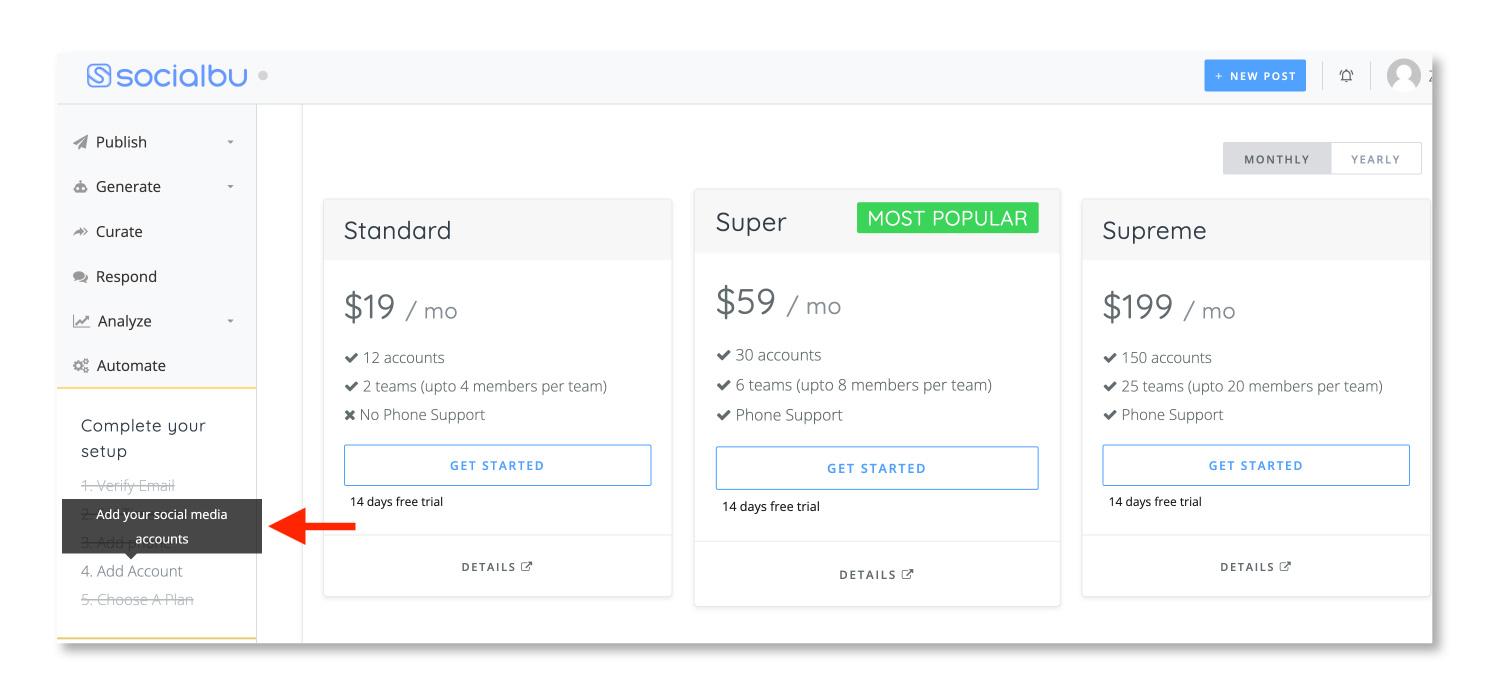Click the Publish paper plane icon
Image resolution: width=1489 pixels, height=696 pixels.
pos(81,142)
